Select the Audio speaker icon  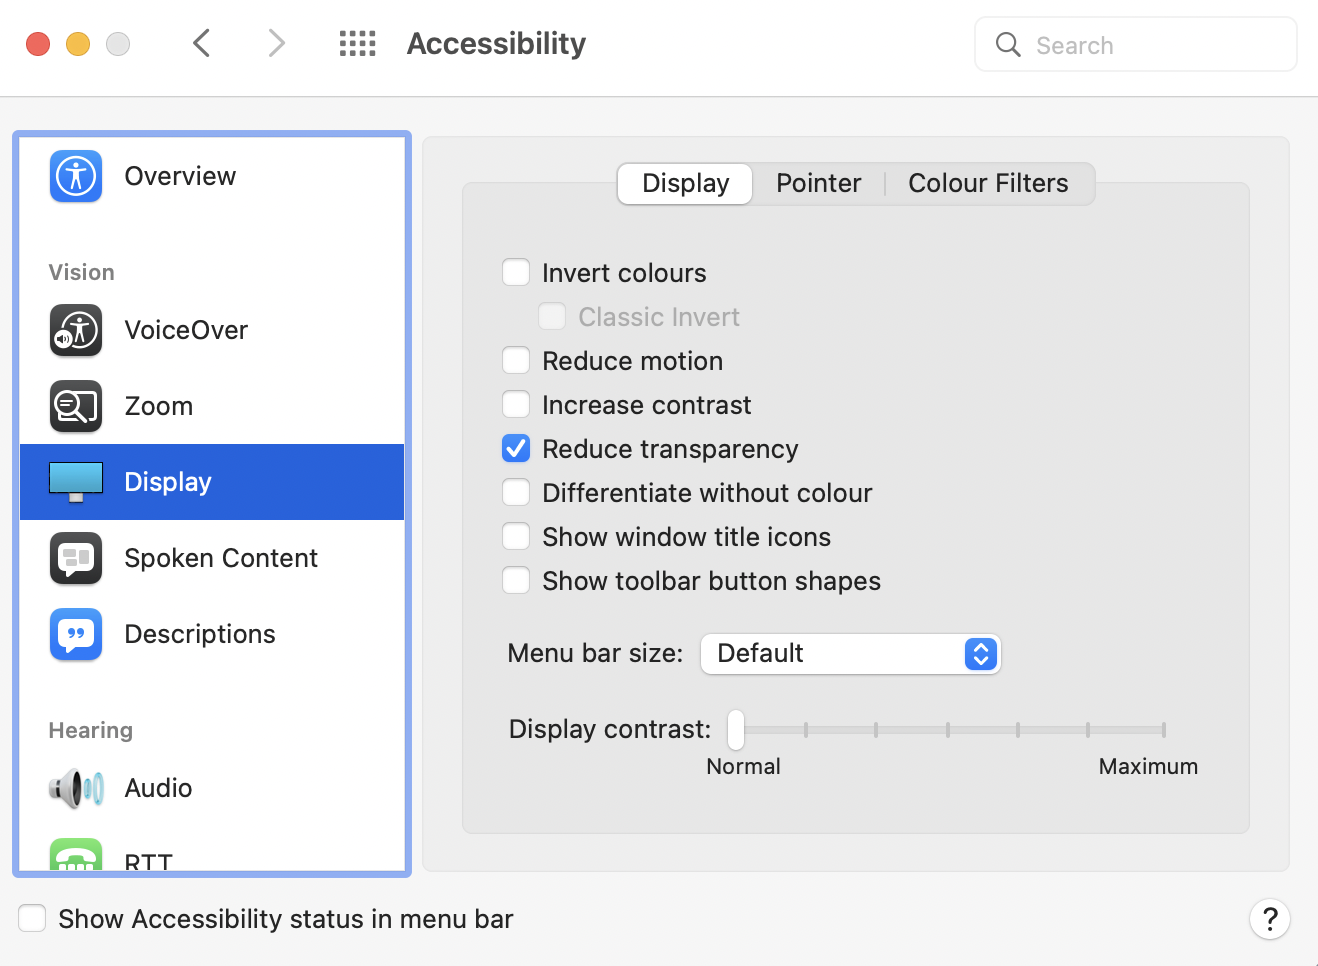pos(76,788)
